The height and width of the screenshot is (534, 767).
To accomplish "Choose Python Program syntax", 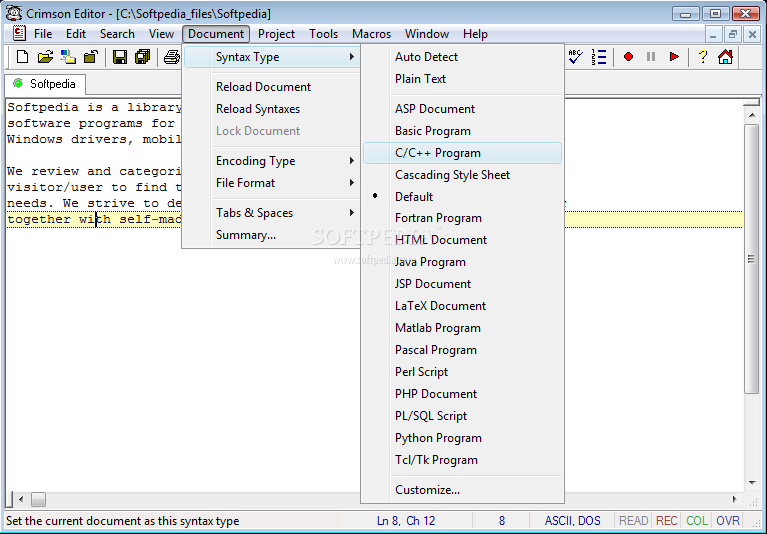I will point(462,438).
